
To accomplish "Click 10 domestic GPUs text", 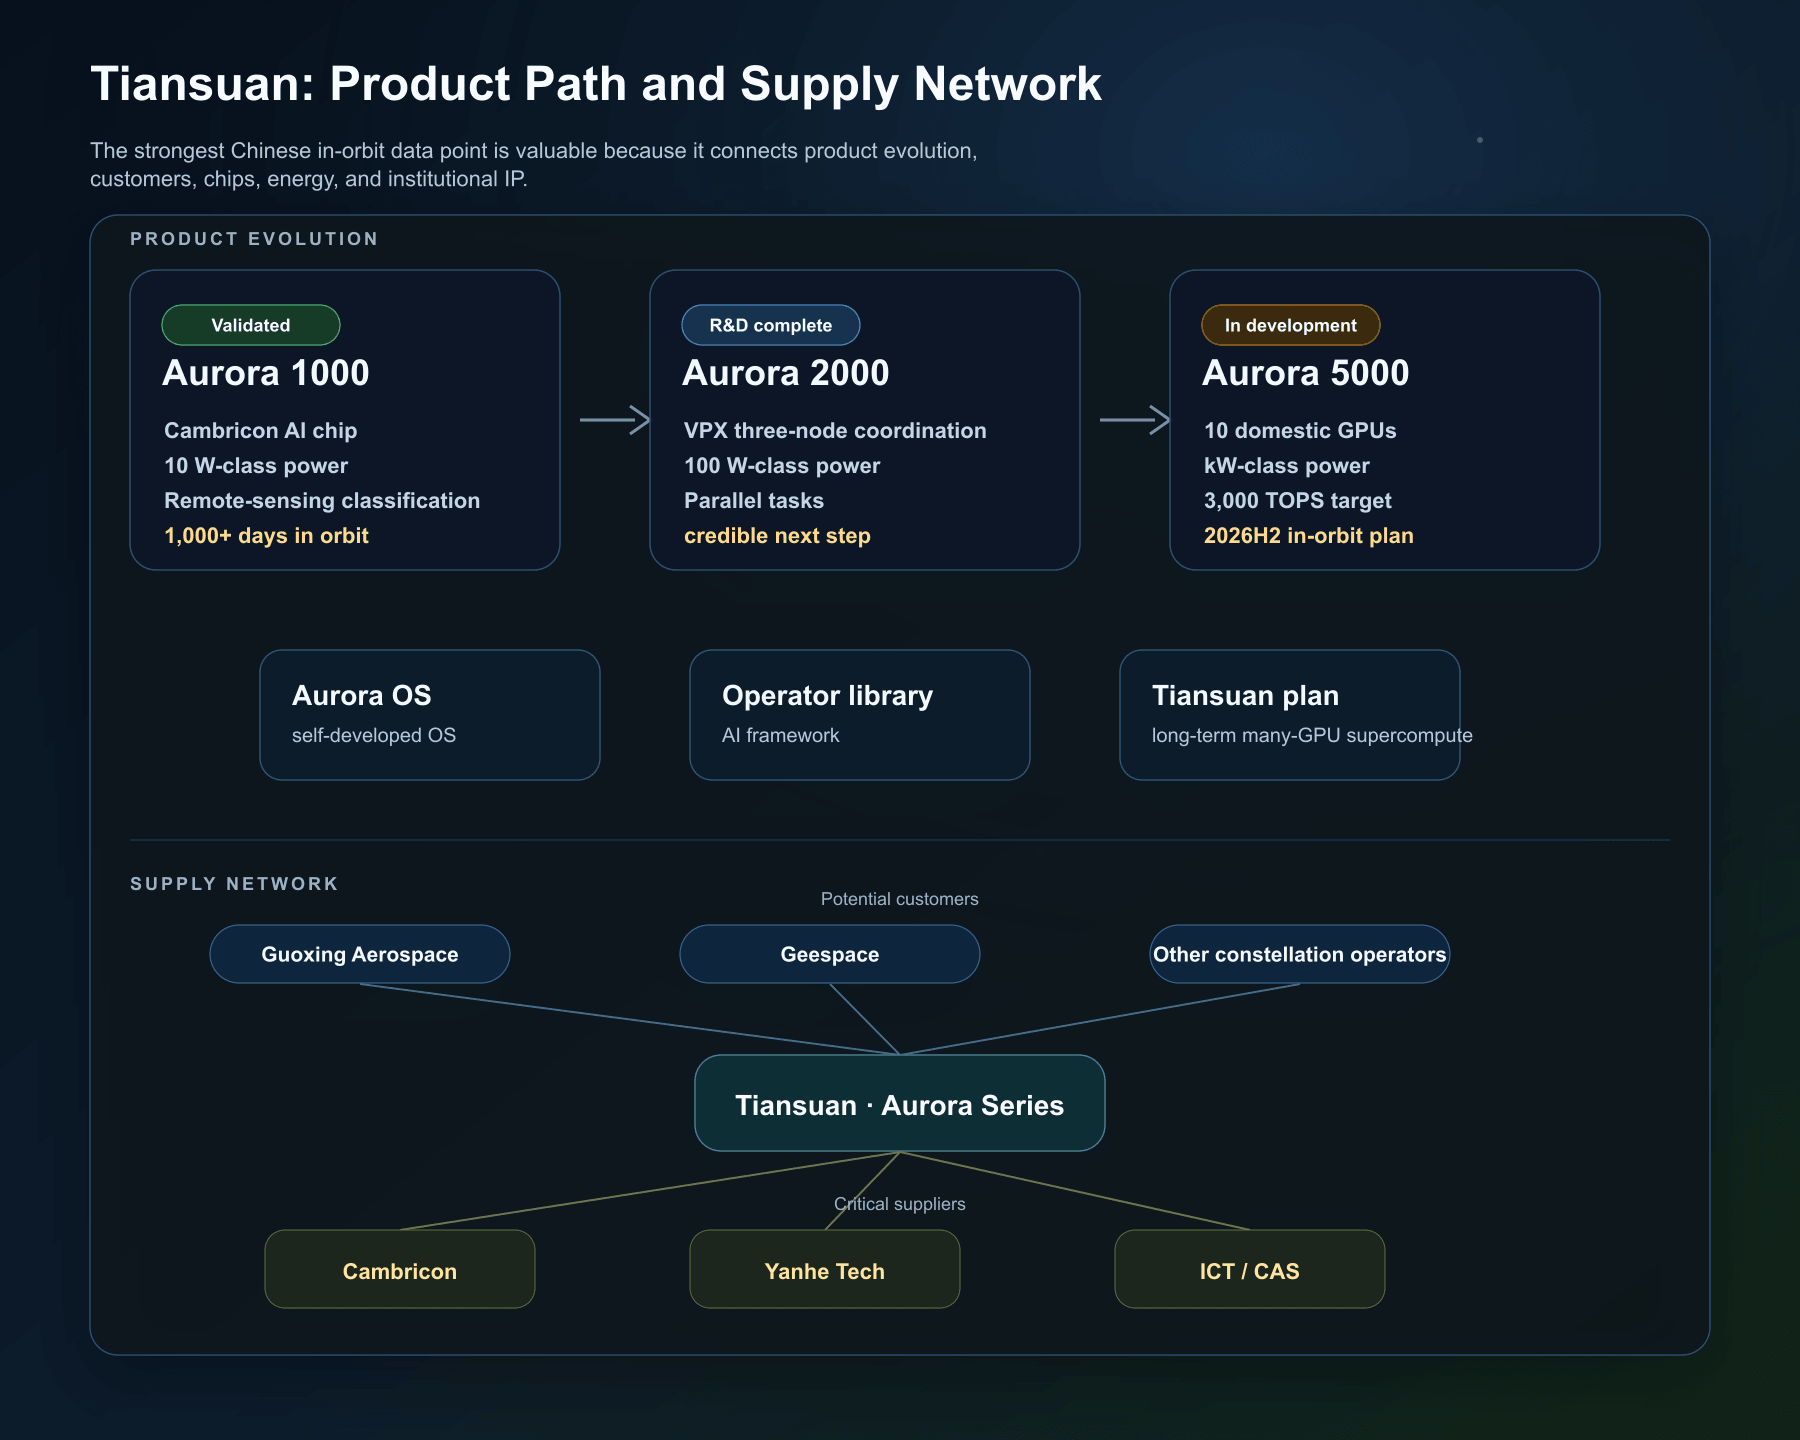I will (x=1300, y=431).
